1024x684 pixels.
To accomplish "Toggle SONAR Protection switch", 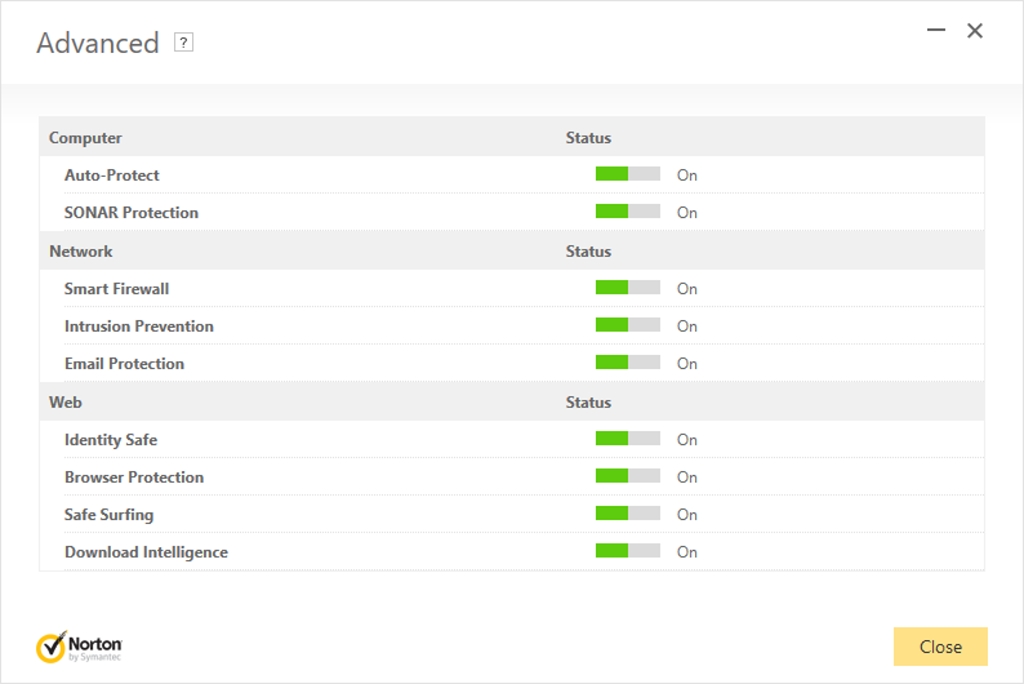I will [627, 212].
